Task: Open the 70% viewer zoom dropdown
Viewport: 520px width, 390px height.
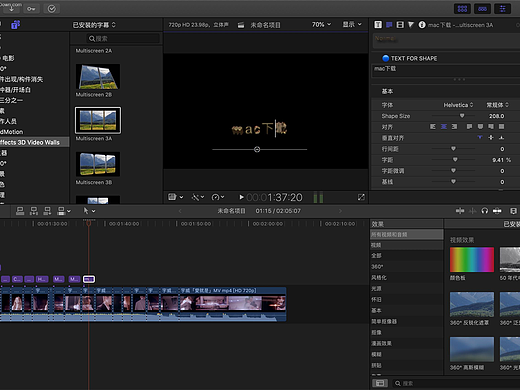Action: [321, 25]
